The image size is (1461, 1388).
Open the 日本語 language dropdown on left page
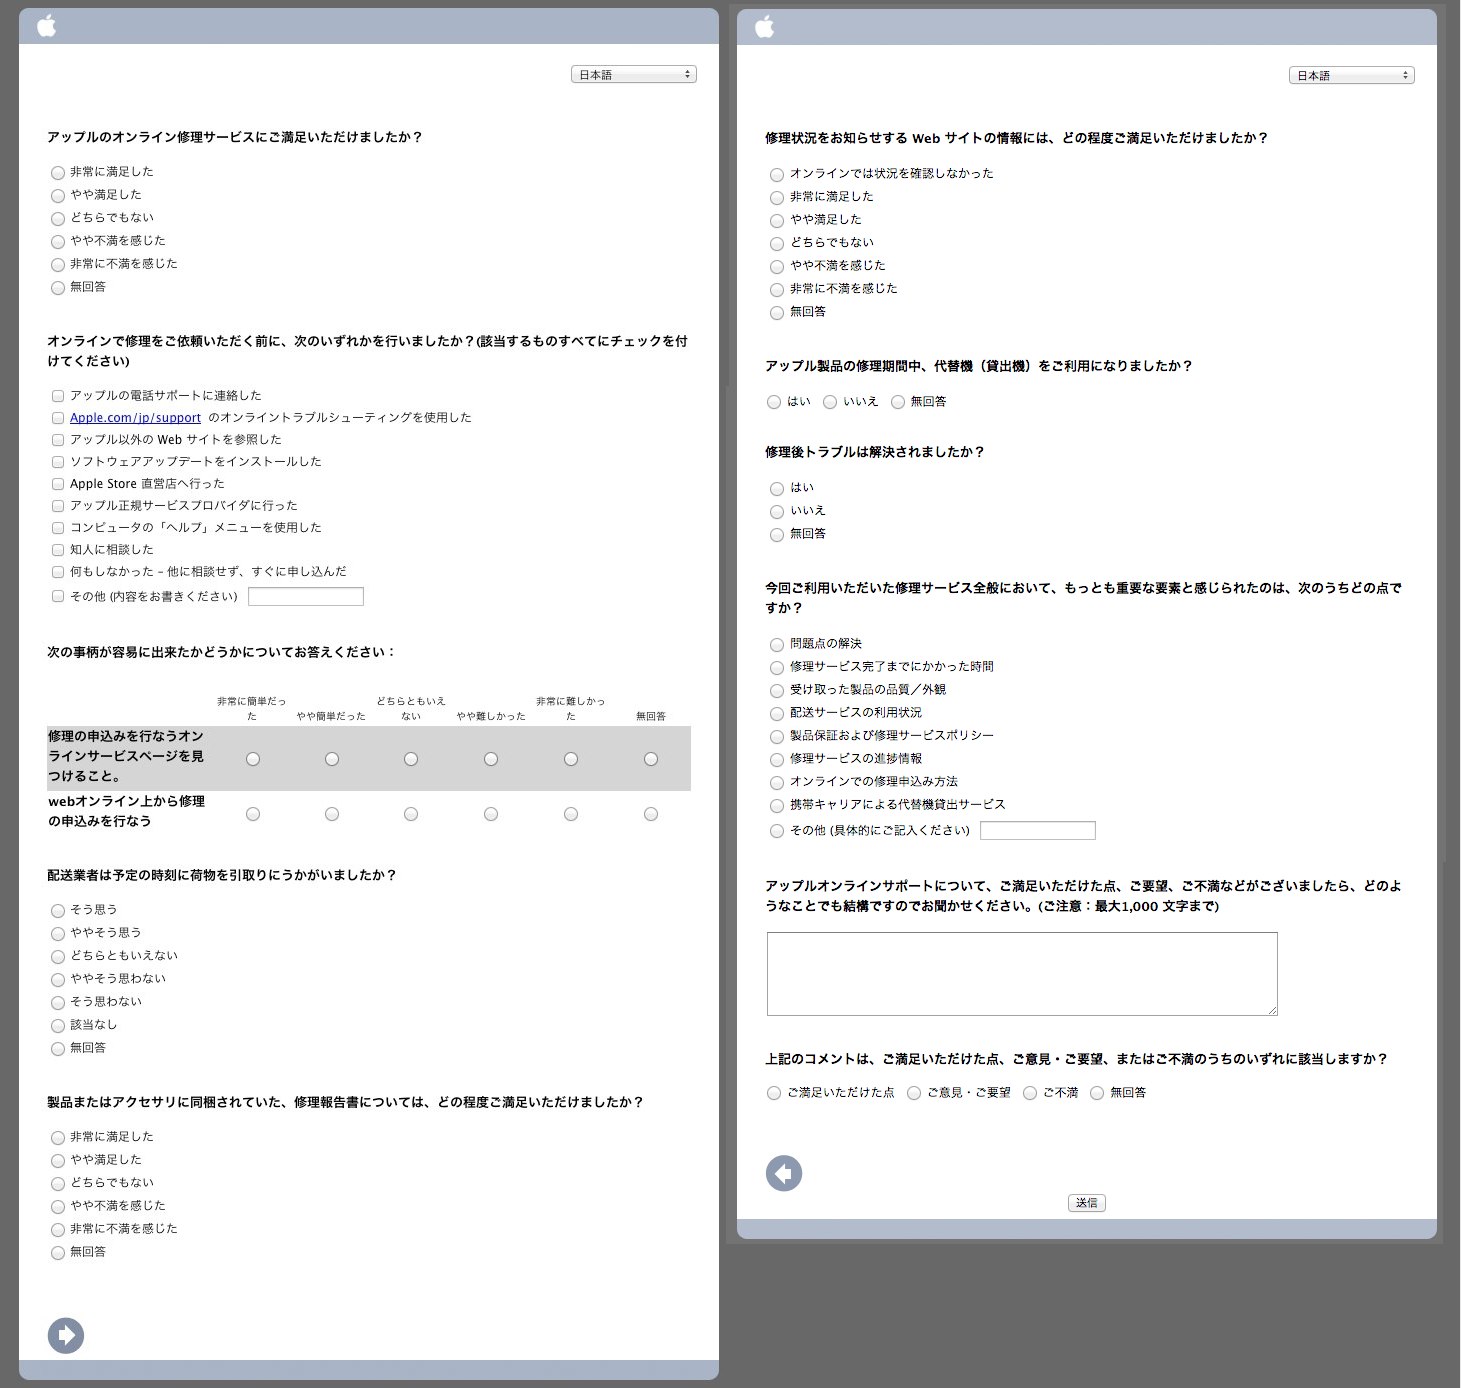tap(633, 74)
